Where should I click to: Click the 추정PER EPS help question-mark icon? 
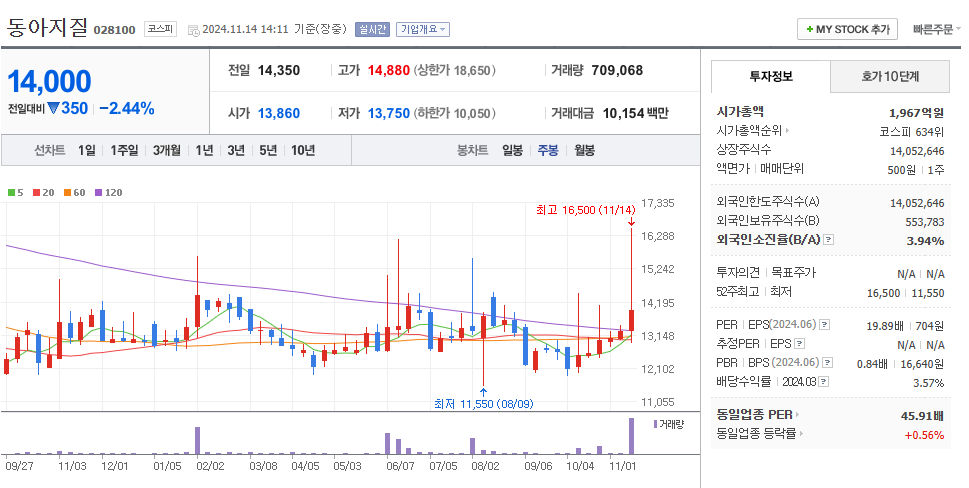point(799,344)
